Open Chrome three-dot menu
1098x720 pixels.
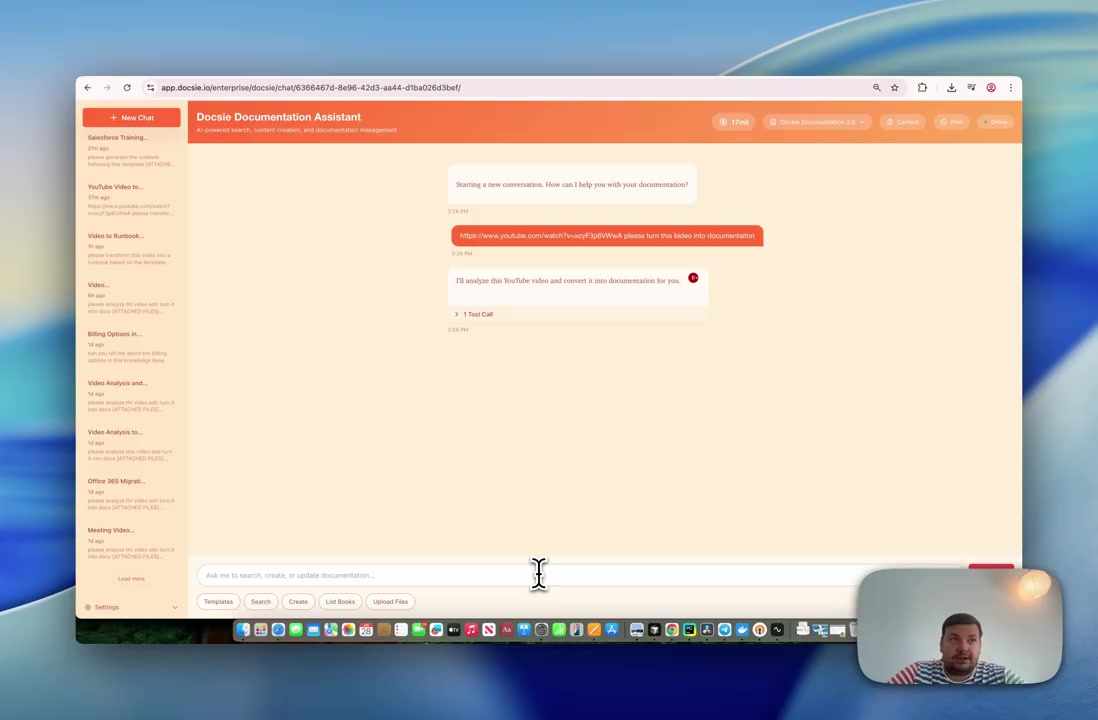1010,88
